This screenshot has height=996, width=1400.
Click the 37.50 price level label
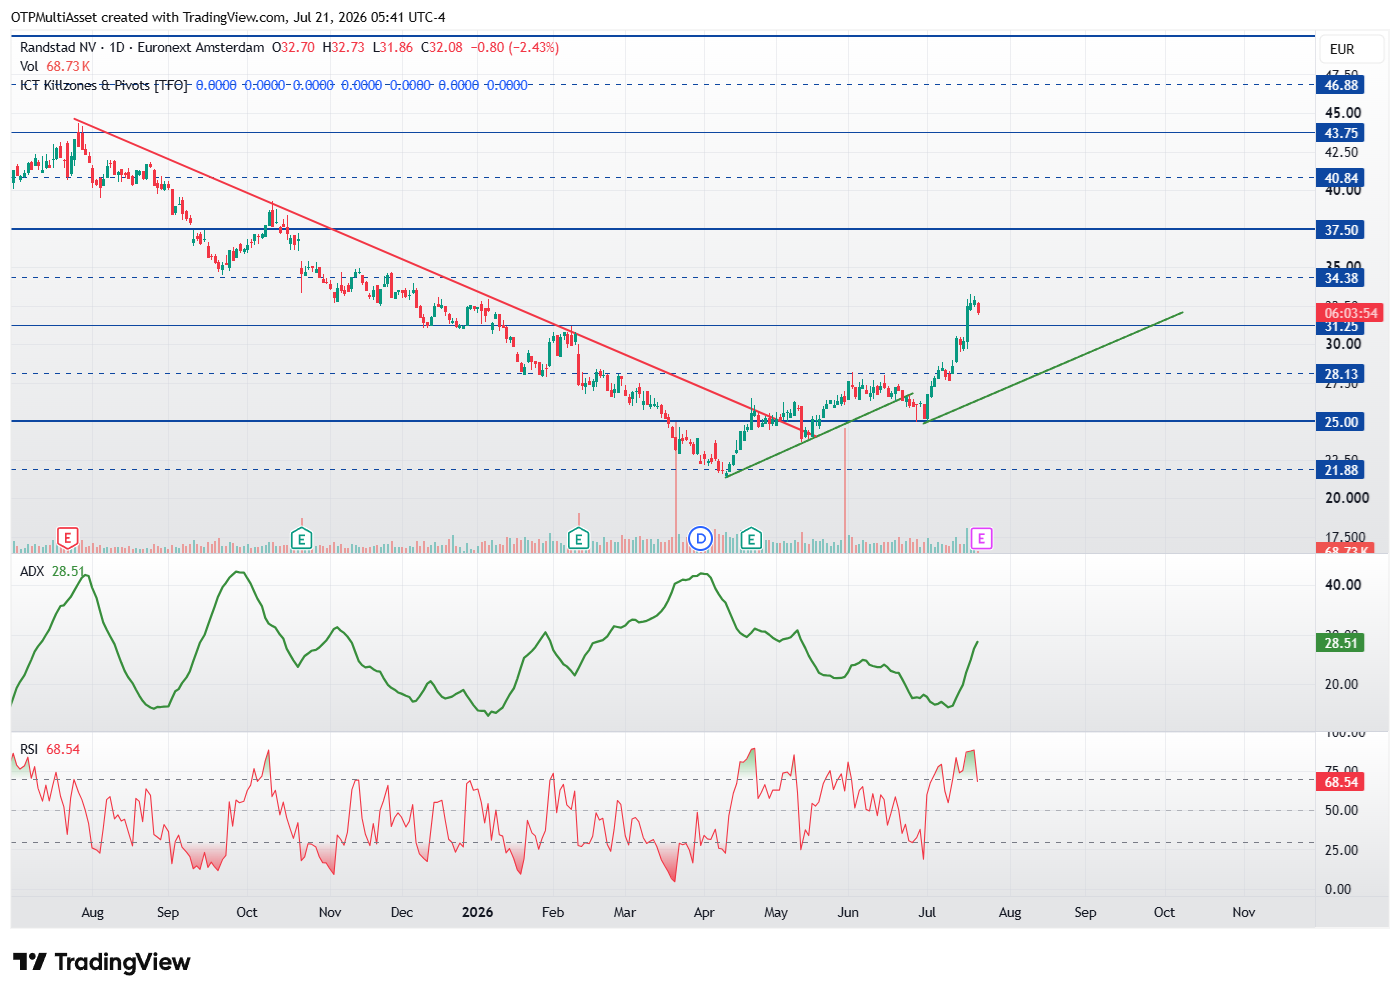tap(1340, 230)
